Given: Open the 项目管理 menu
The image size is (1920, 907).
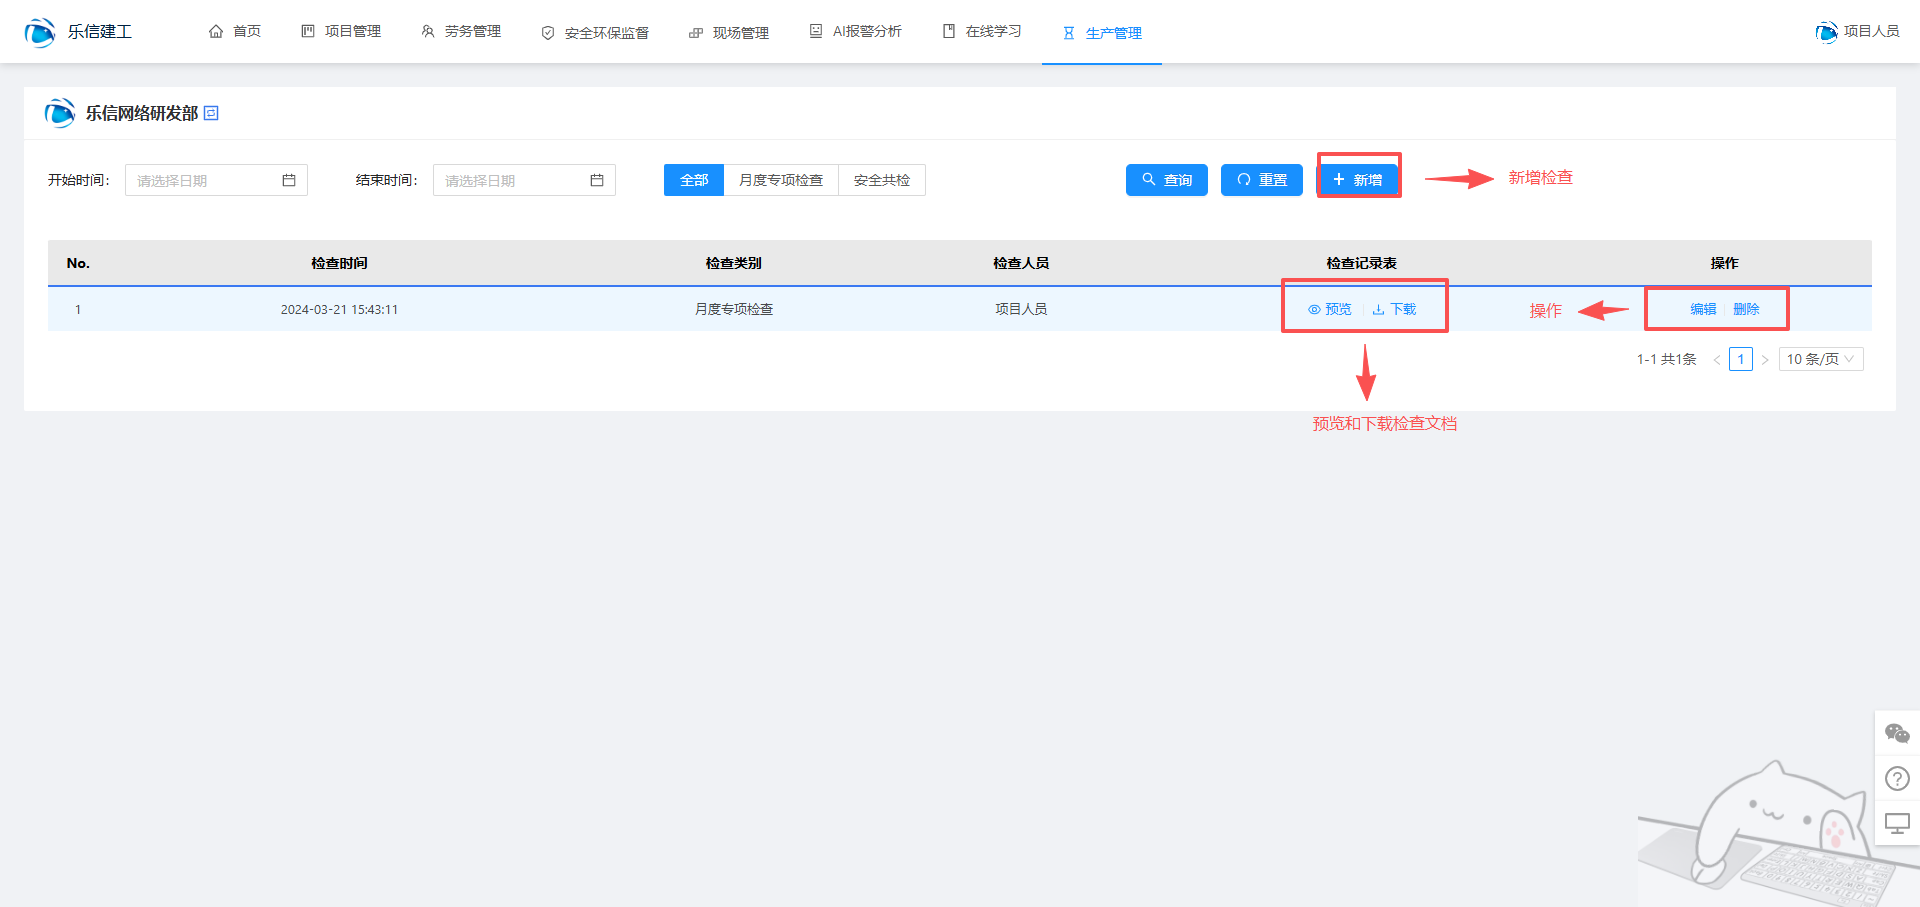Looking at the screenshot, I should point(341,32).
